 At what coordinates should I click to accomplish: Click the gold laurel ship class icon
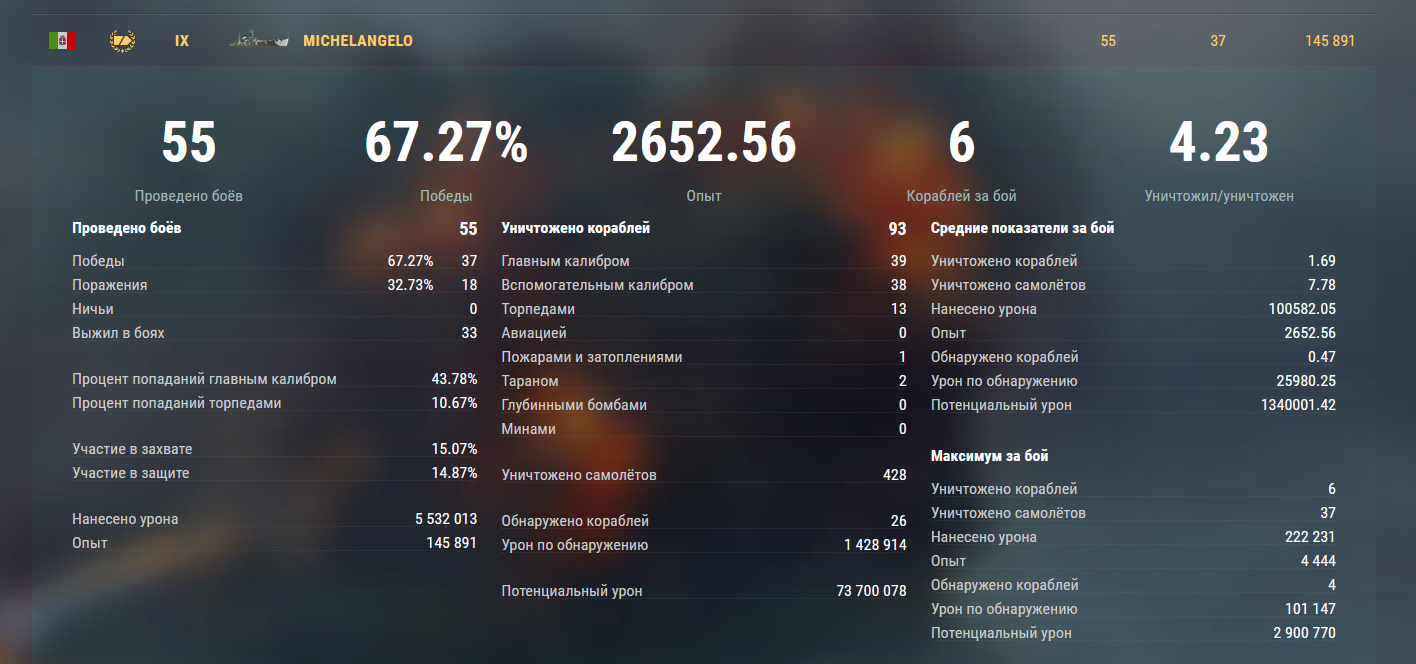(x=122, y=41)
